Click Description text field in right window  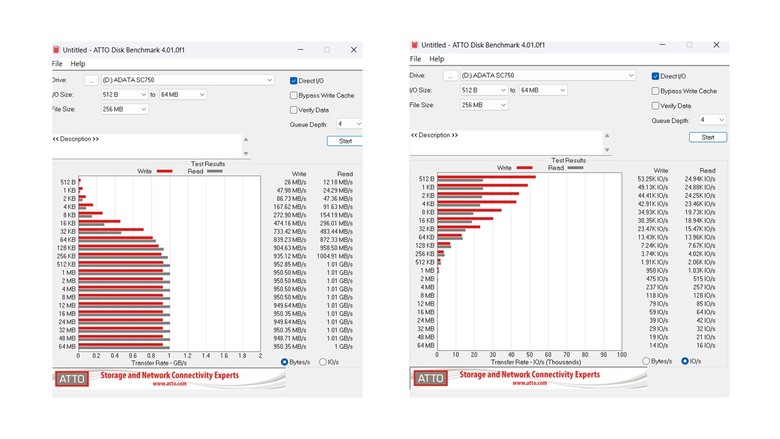[506, 142]
